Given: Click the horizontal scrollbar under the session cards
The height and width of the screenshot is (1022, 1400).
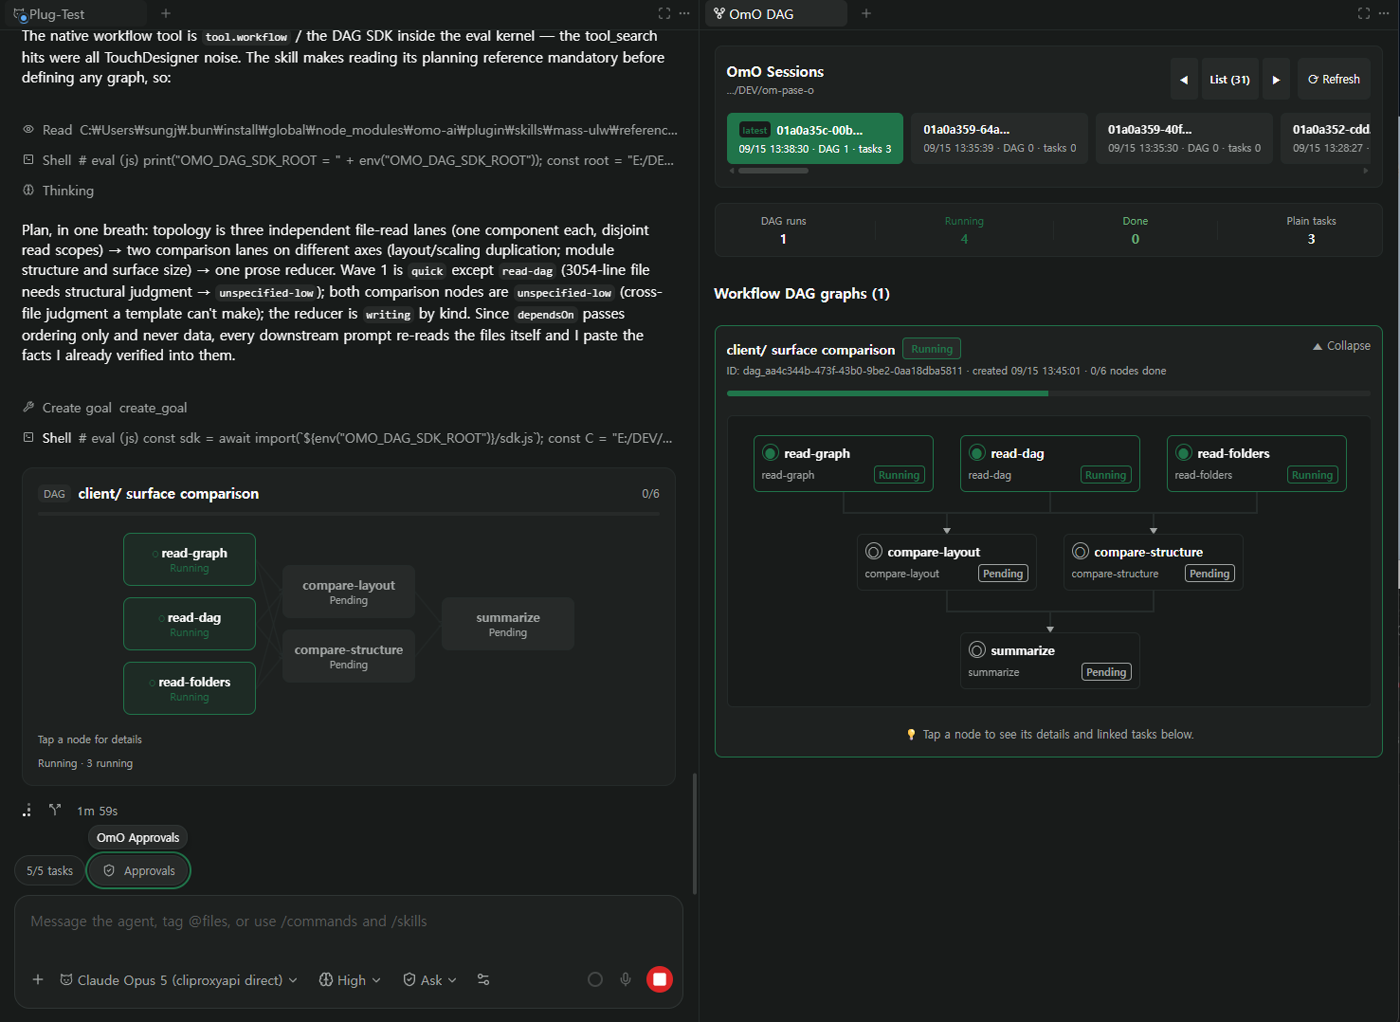Looking at the screenshot, I should [773, 171].
